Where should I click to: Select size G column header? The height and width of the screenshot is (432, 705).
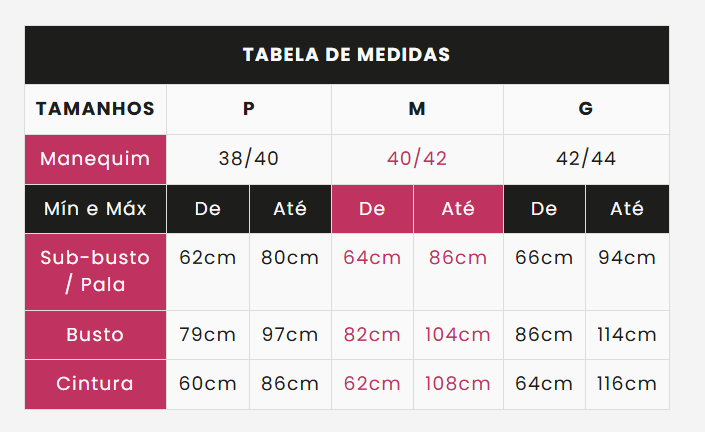point(586,109)
